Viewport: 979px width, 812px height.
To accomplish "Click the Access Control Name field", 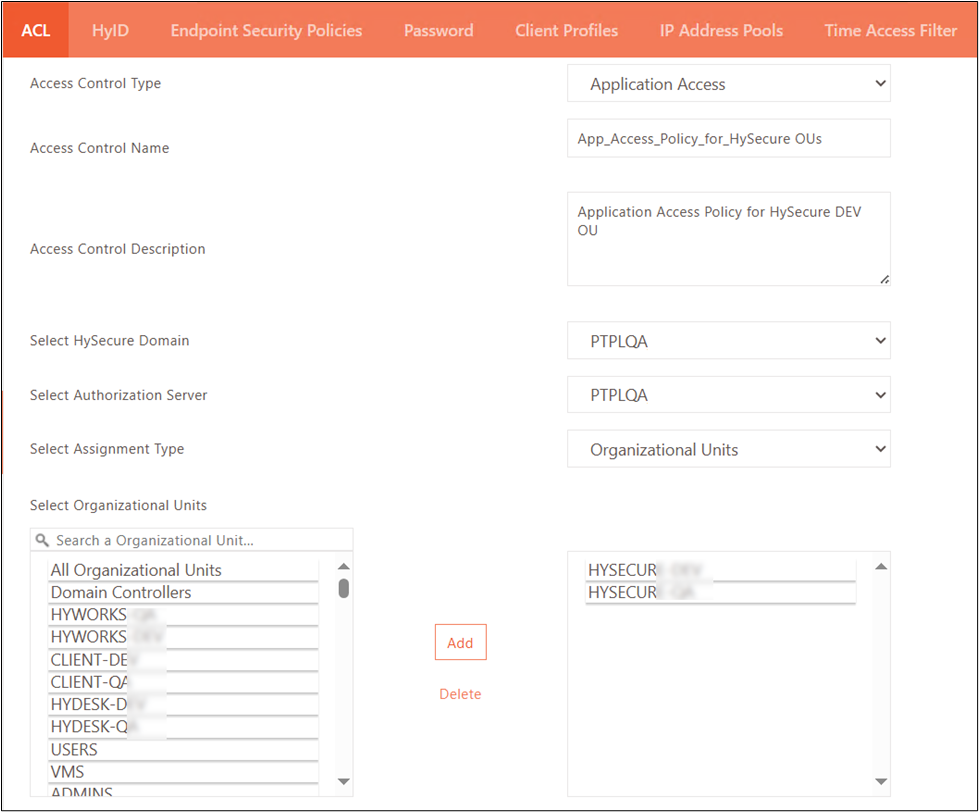I will [728, 139].
